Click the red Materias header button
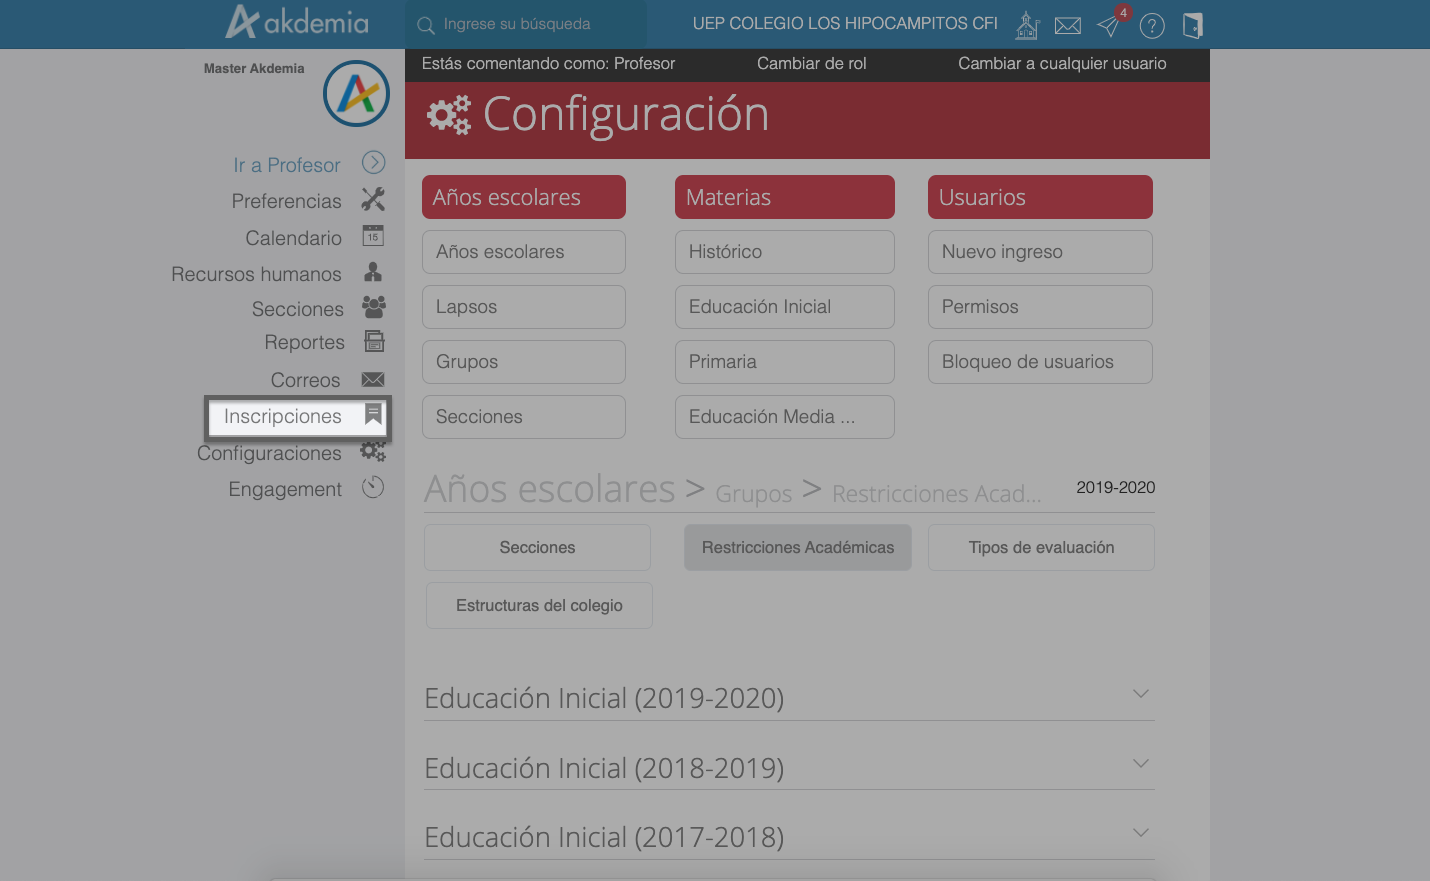The width and height of the screenshot is (1430, 881). [785, 197]
